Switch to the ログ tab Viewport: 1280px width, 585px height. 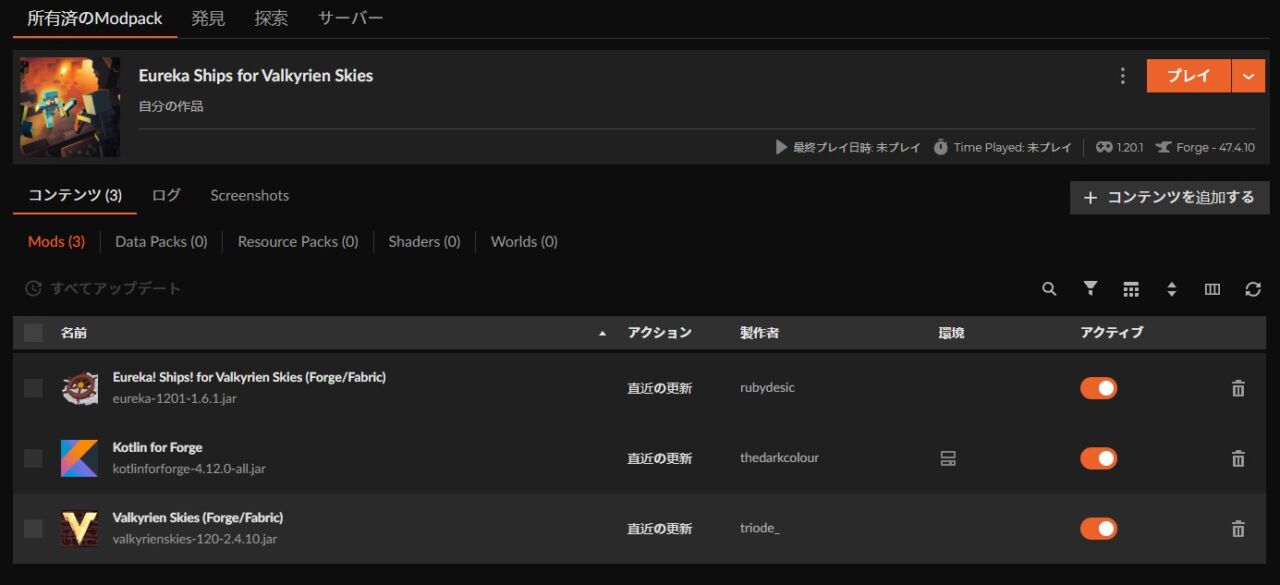click(x=165, y=196)
